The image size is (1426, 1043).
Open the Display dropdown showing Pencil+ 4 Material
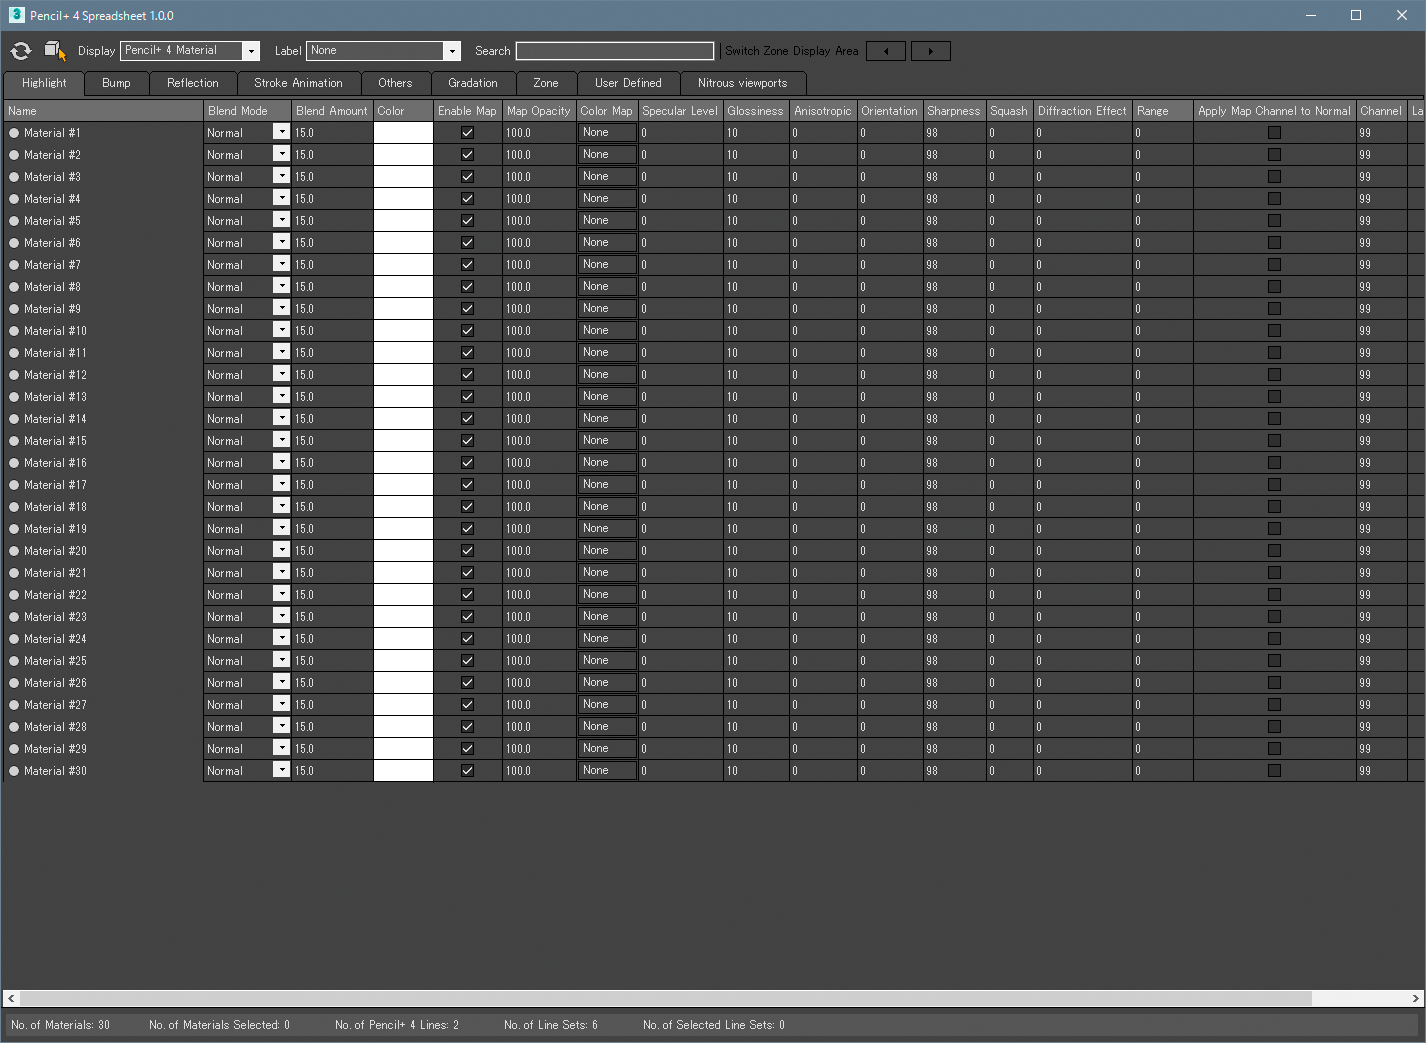pyautogui.click(x=250, y=50)
